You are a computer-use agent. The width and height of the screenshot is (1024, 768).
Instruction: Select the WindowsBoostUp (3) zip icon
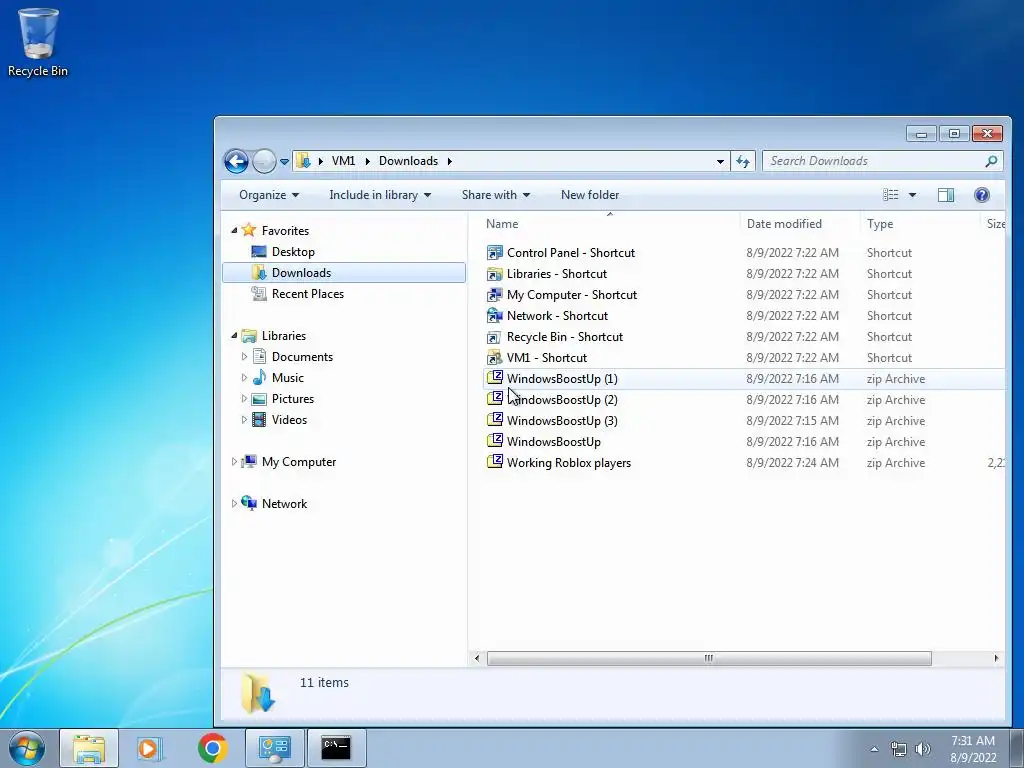click(495, 420)
